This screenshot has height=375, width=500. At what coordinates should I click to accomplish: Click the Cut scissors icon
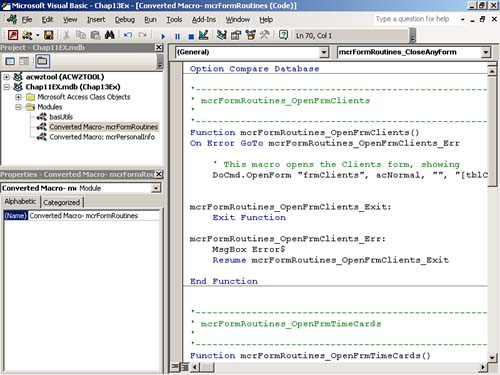(x=66, y=35)
